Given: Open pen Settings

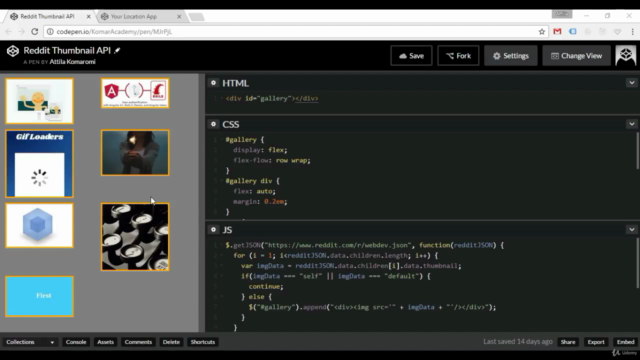Looking at the screenshot, I should pyautogui.click(x=511, y=56).
